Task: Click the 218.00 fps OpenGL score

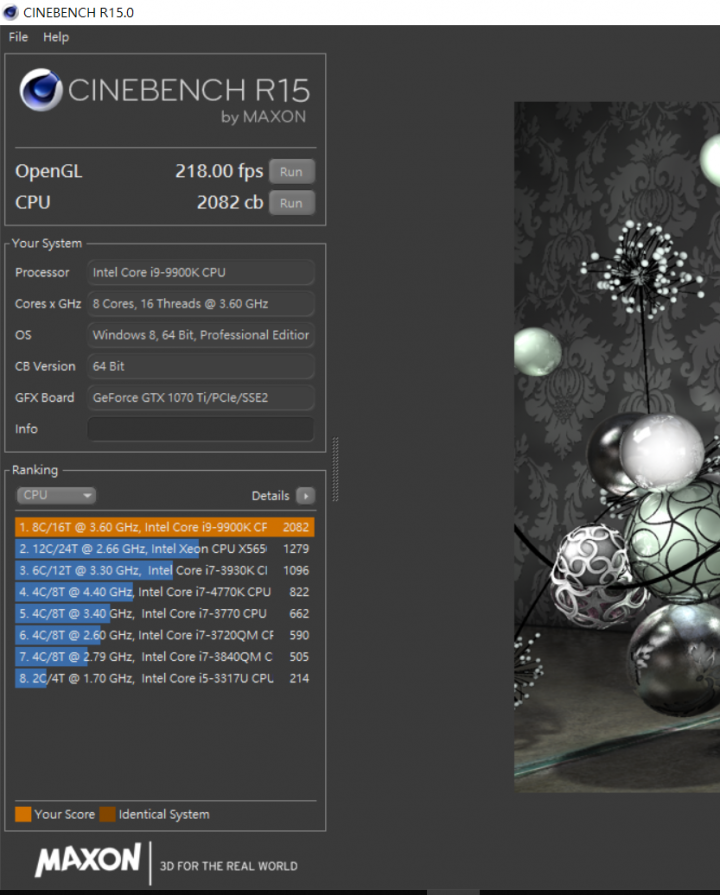Action: [x=219, y=171]
